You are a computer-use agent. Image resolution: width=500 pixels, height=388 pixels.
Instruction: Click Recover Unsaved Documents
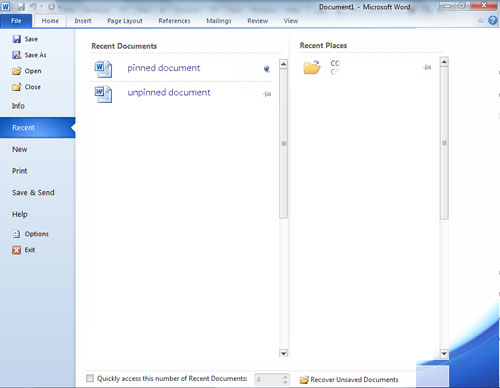(x=354, y=380)
